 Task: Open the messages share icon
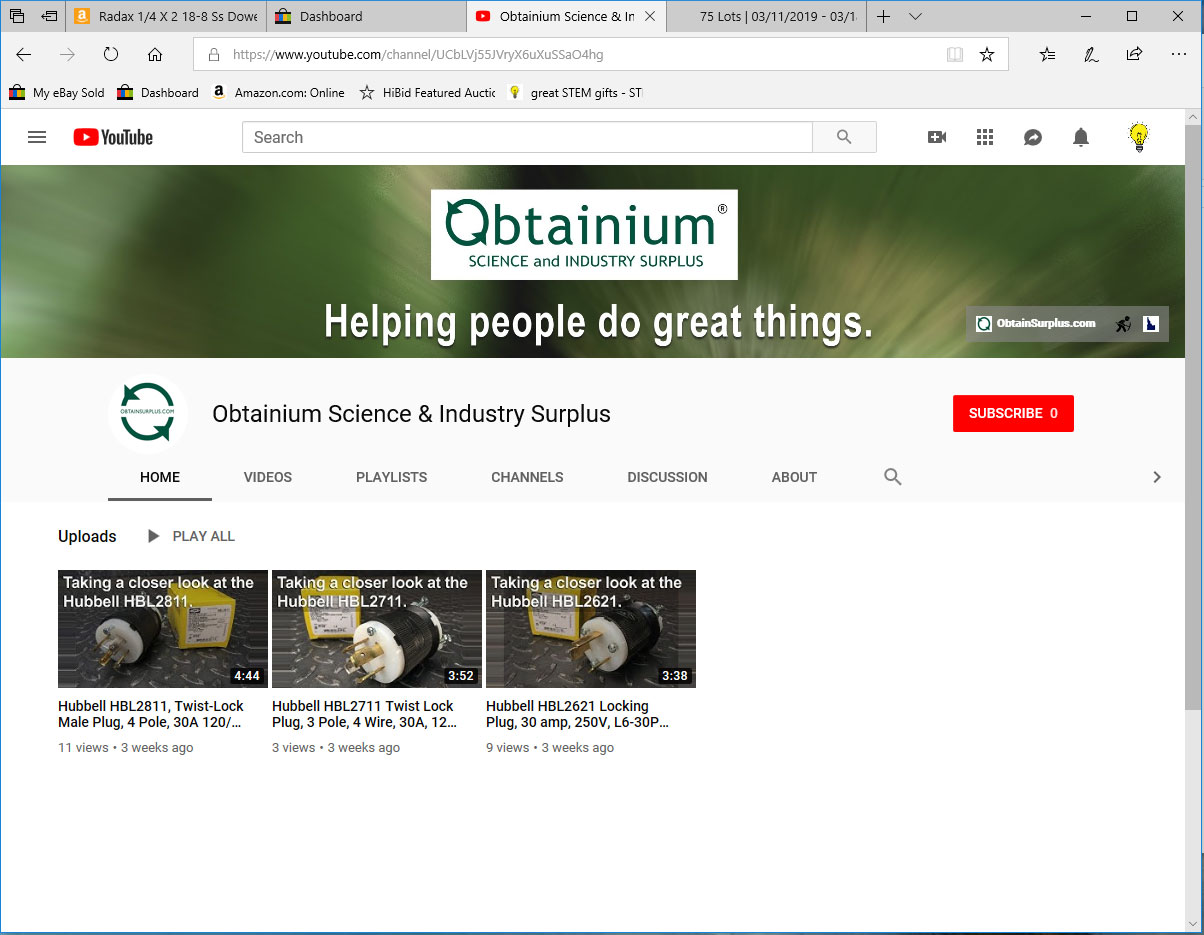(1033, 138)
